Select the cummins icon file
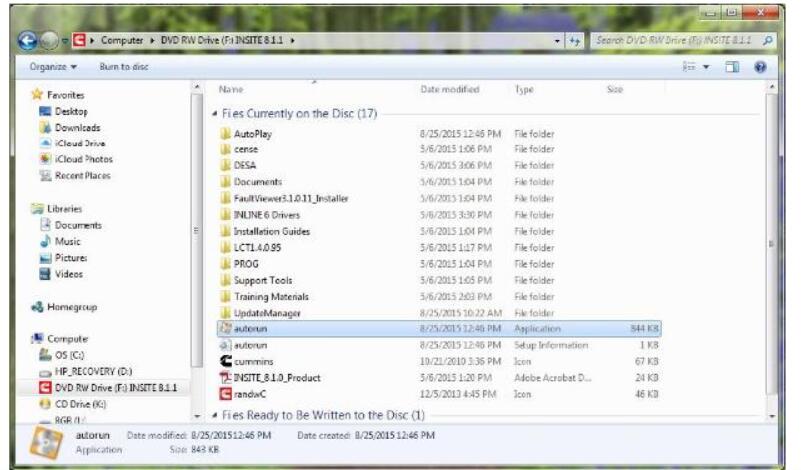This screenshot has width=801, height=470. (x=226, y=362)
